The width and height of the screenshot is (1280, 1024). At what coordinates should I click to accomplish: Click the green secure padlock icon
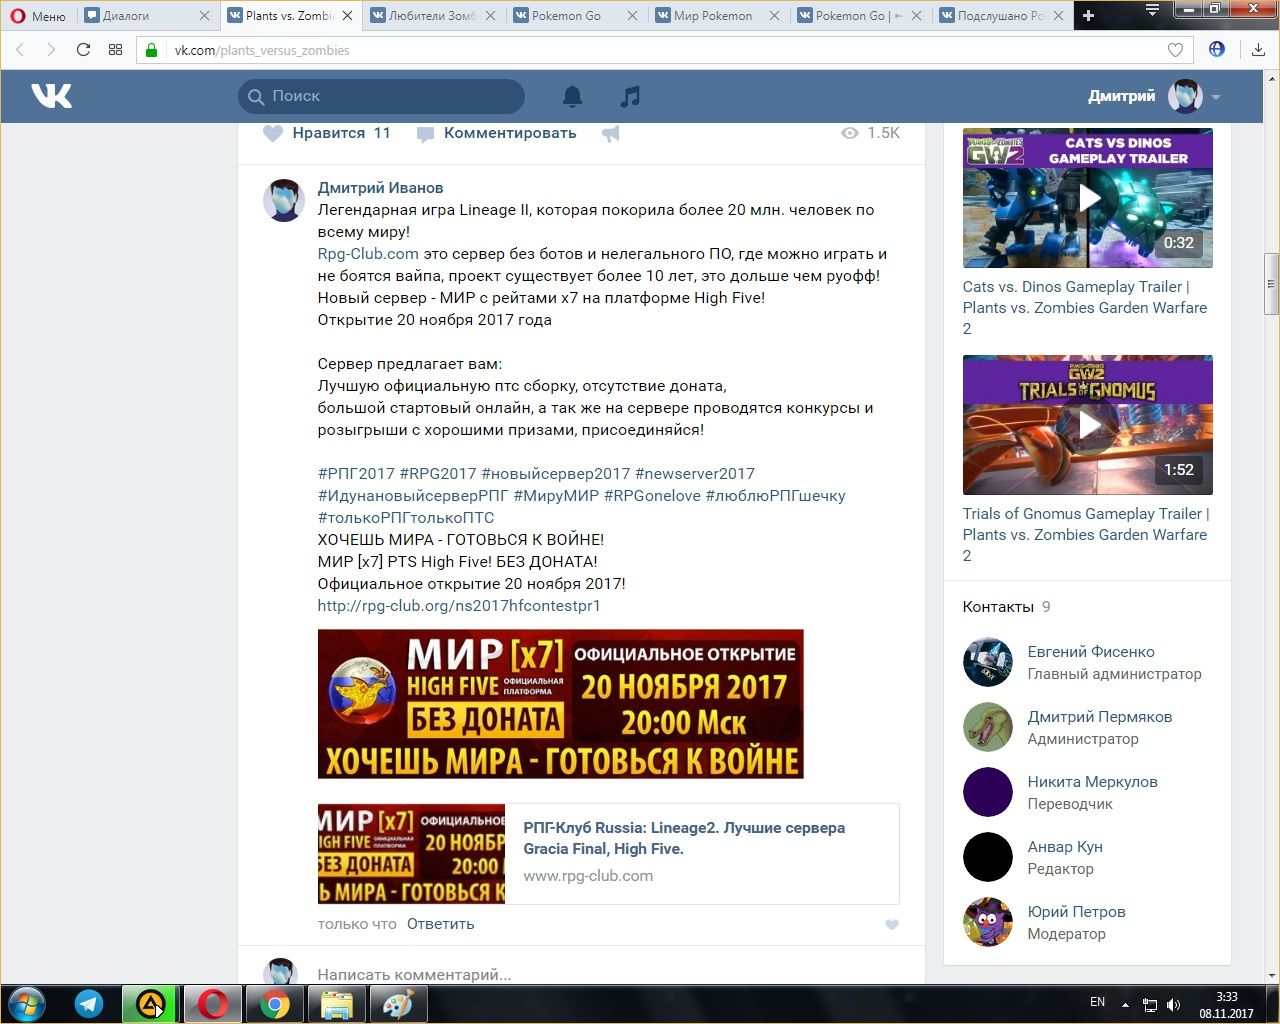point(152,50)
